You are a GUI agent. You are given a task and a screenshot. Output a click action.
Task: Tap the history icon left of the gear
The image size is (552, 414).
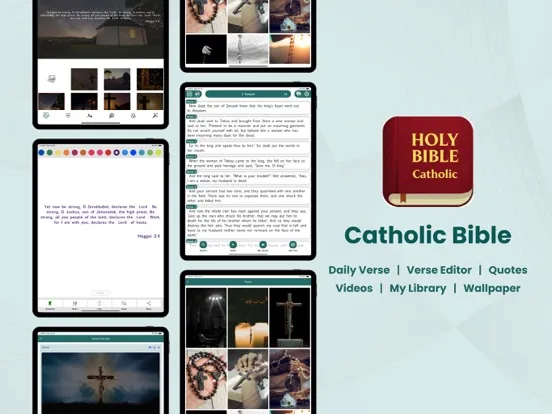pos(299,94)
